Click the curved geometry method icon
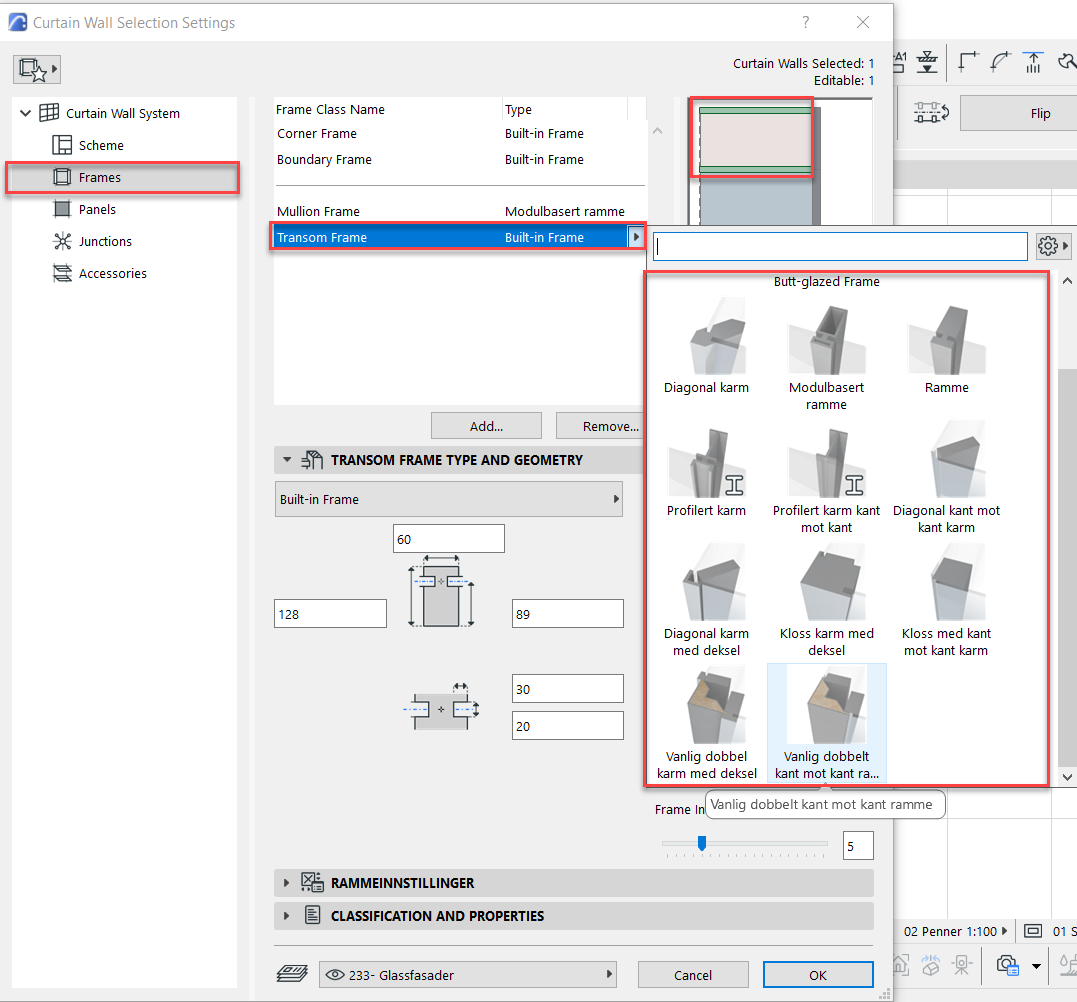Viewport: 1077px width, 1002px height. point(1000,62)
